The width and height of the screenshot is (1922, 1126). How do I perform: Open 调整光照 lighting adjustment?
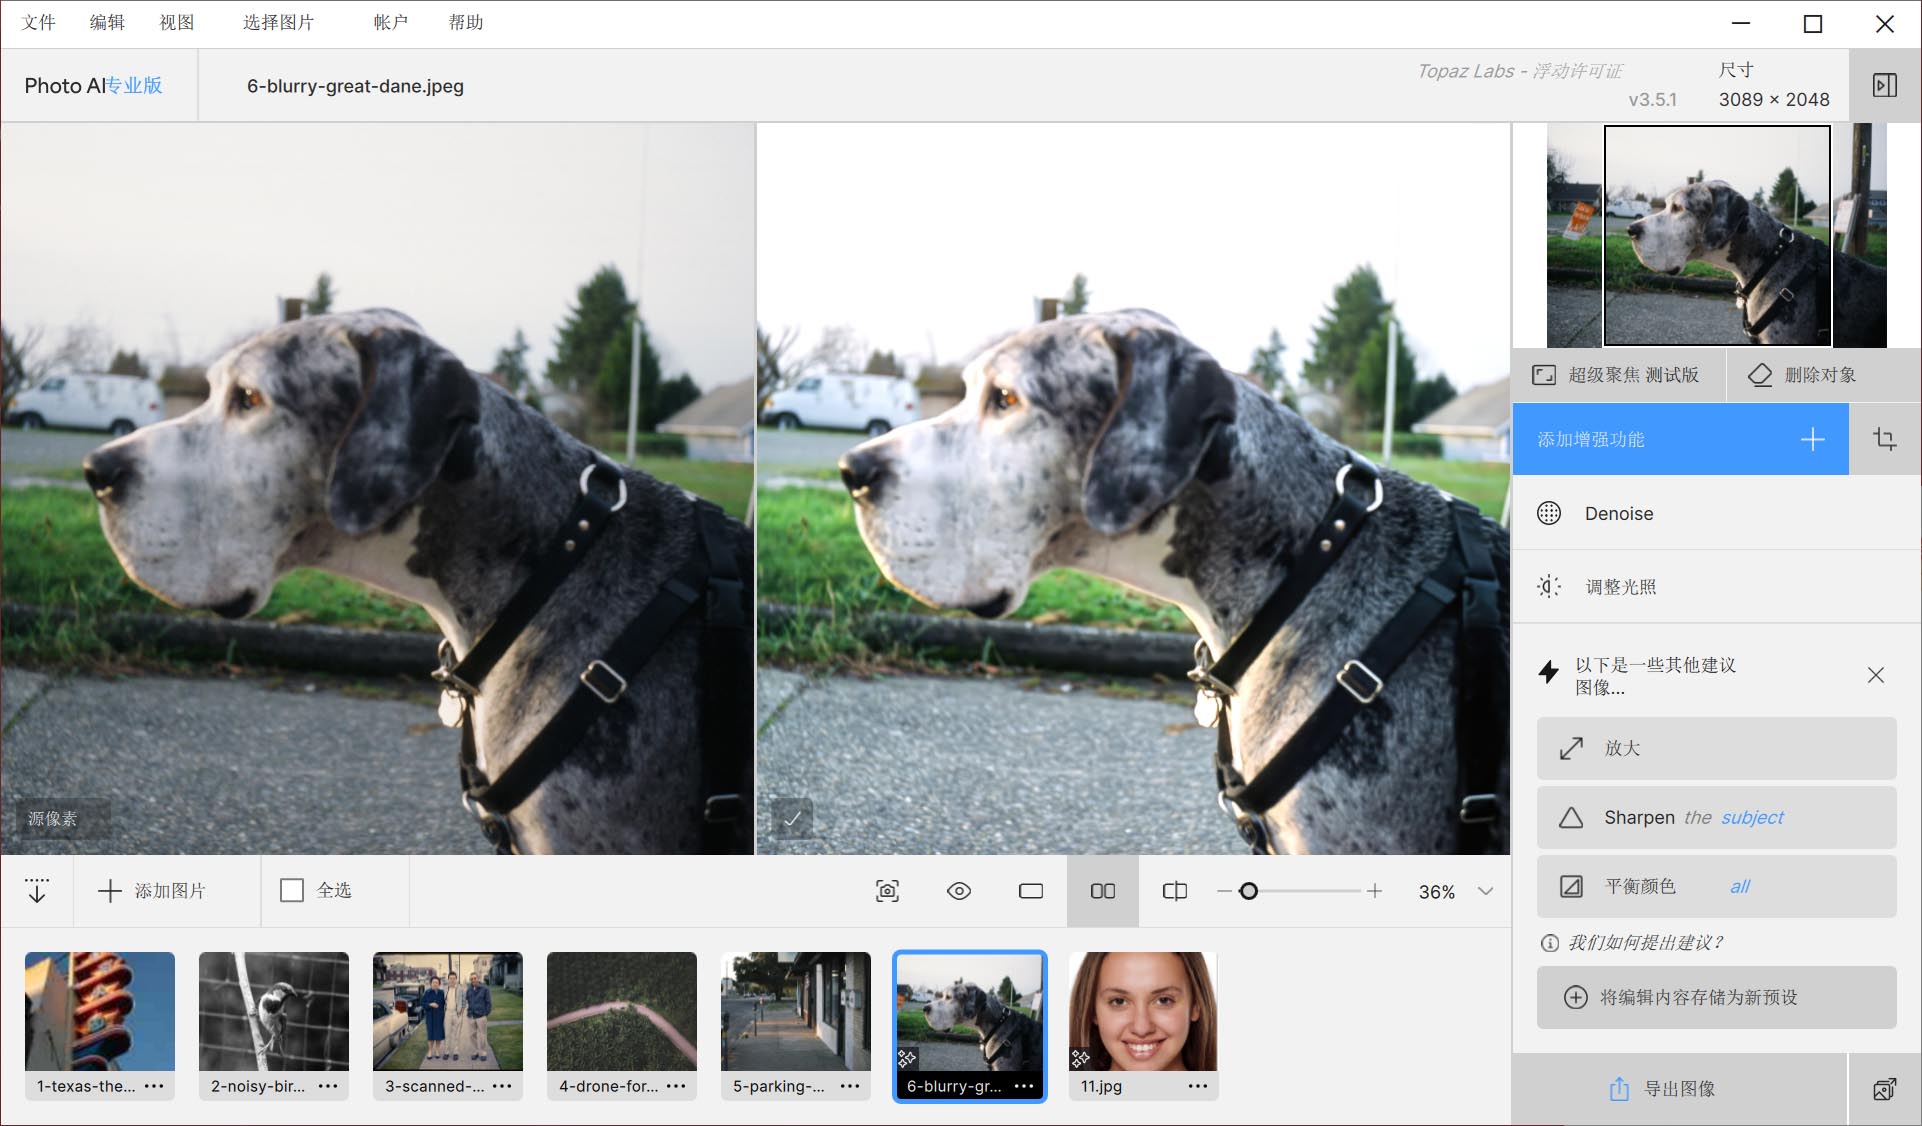[1716, 587]
